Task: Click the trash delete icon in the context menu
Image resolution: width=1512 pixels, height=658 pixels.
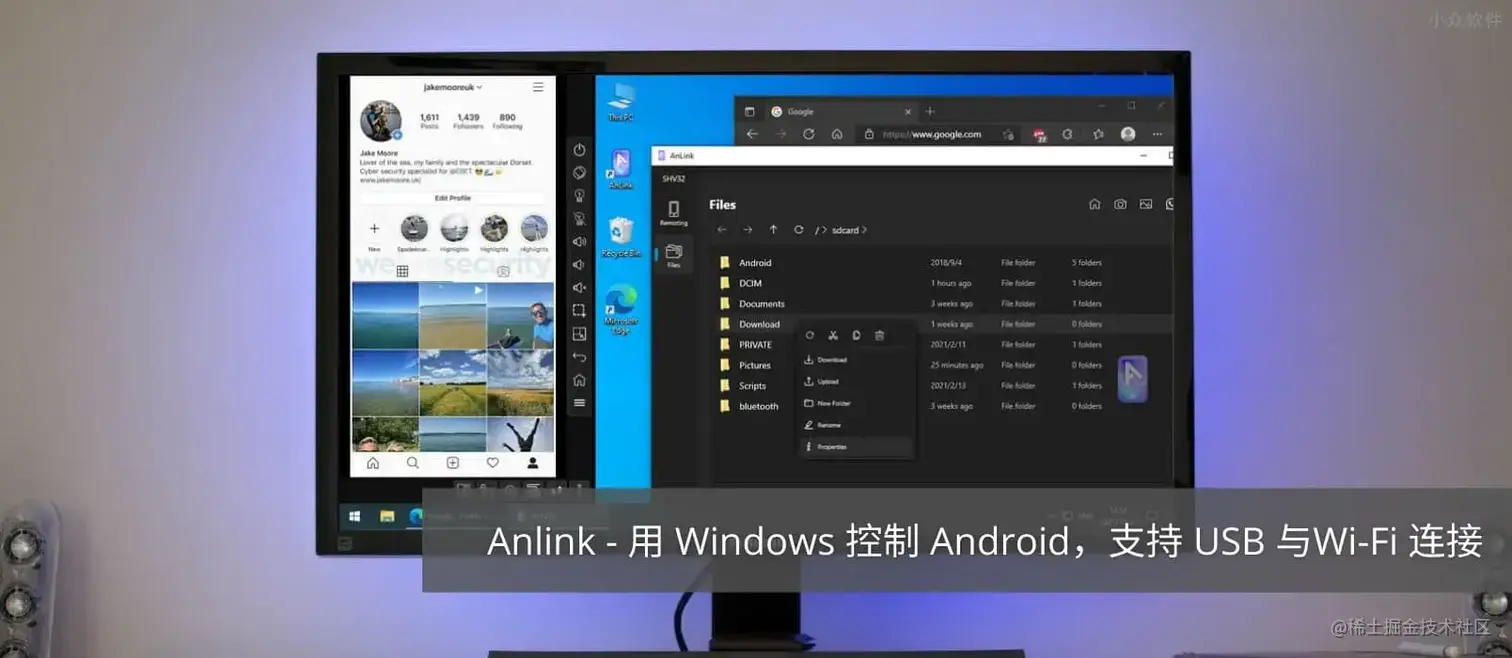Action: coord(879,335)
